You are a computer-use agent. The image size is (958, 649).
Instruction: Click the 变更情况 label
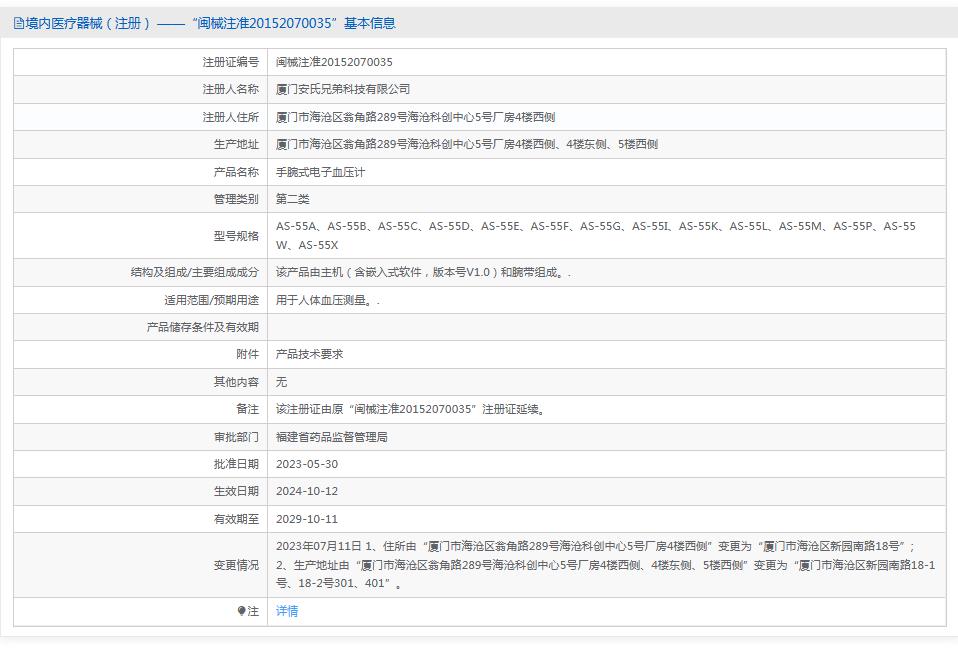pos(236,565)
